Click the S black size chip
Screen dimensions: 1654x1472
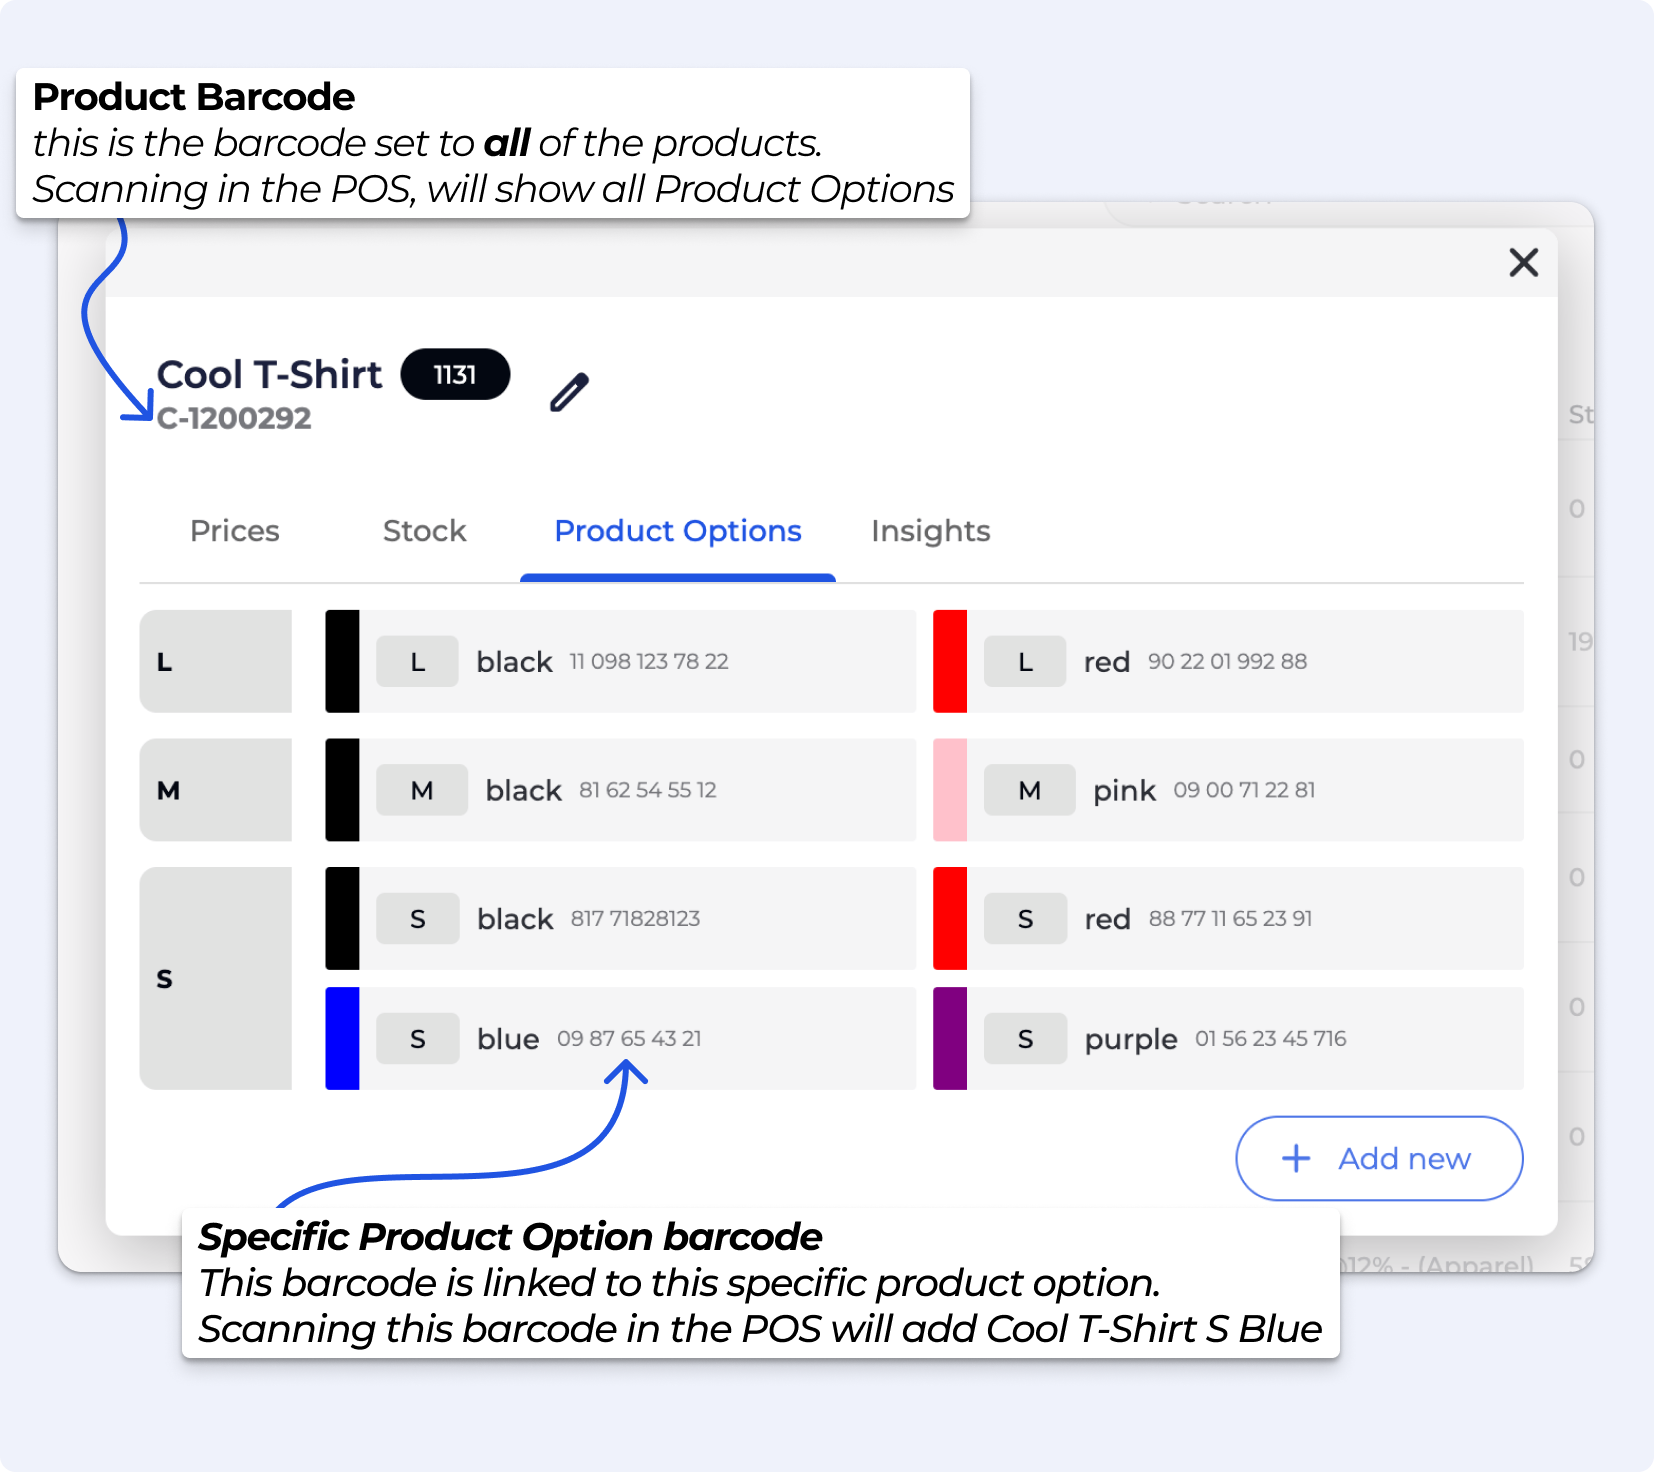tap(418, 919)
